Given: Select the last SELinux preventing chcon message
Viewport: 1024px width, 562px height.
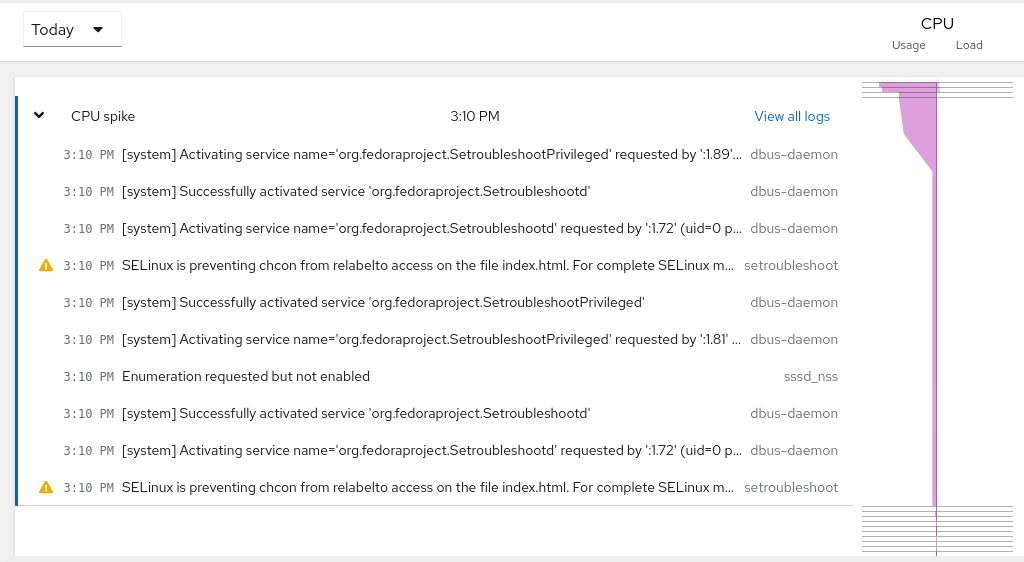Looking at the screenshot, I should [428, 488].
